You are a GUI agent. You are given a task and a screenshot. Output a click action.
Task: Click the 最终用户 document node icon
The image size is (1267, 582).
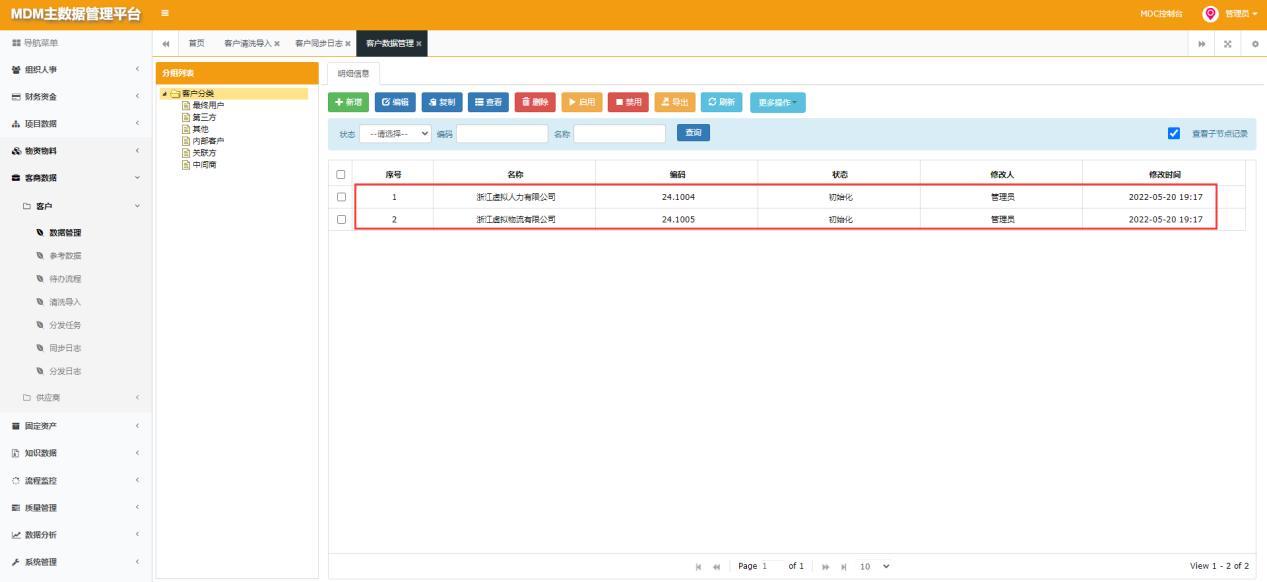[186, 105]
